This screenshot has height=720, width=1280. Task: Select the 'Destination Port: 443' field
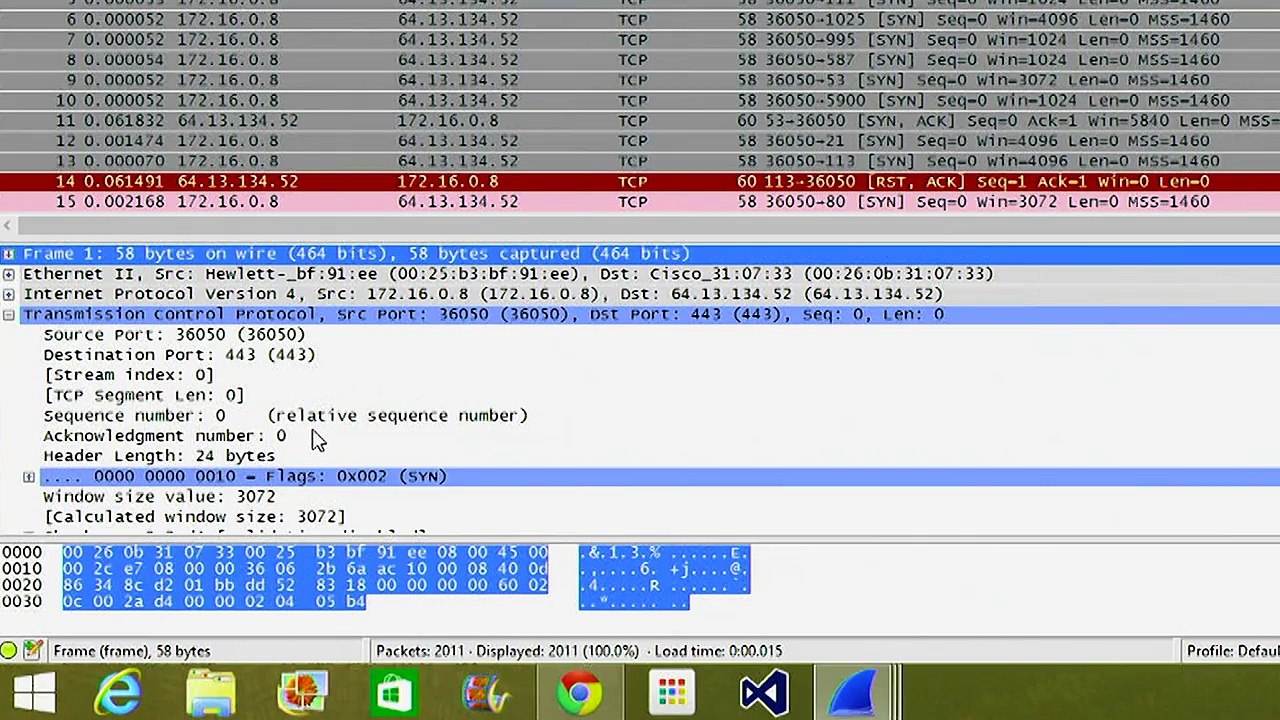179,355
